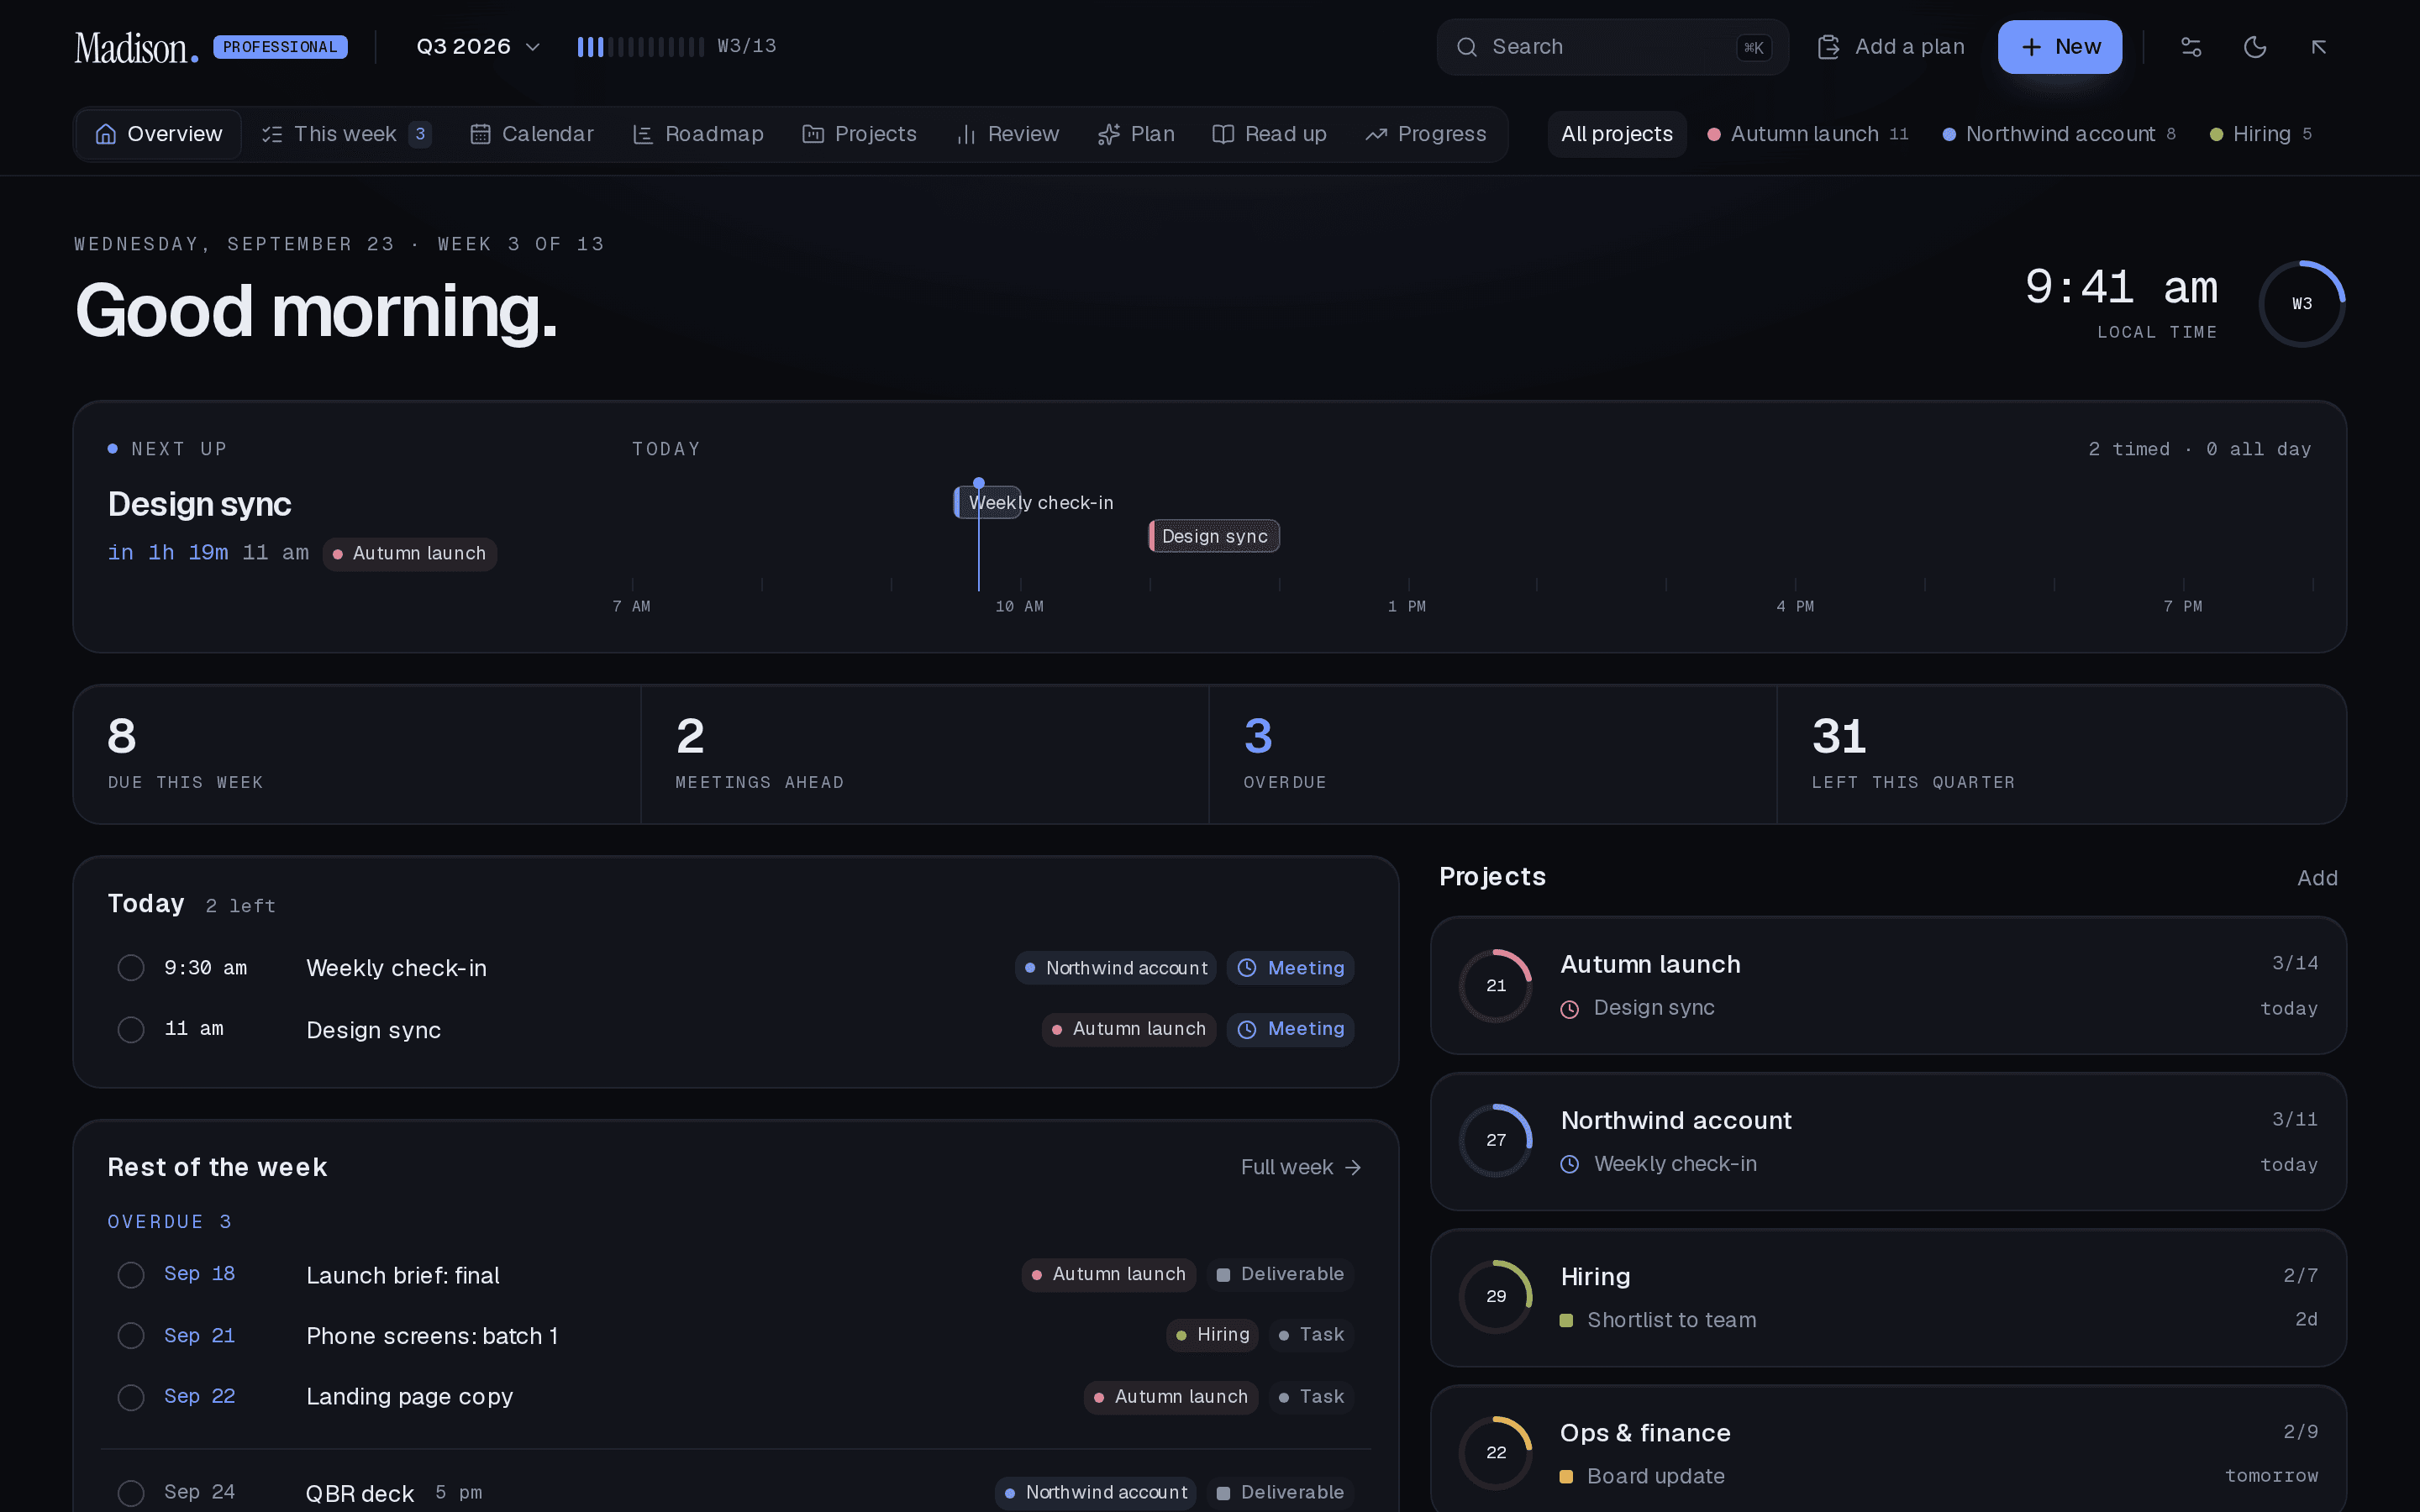This screenshot has width=2420, height=1512.
Task: Click the Calendar tab icon
Action: click(x=480, y=134)
